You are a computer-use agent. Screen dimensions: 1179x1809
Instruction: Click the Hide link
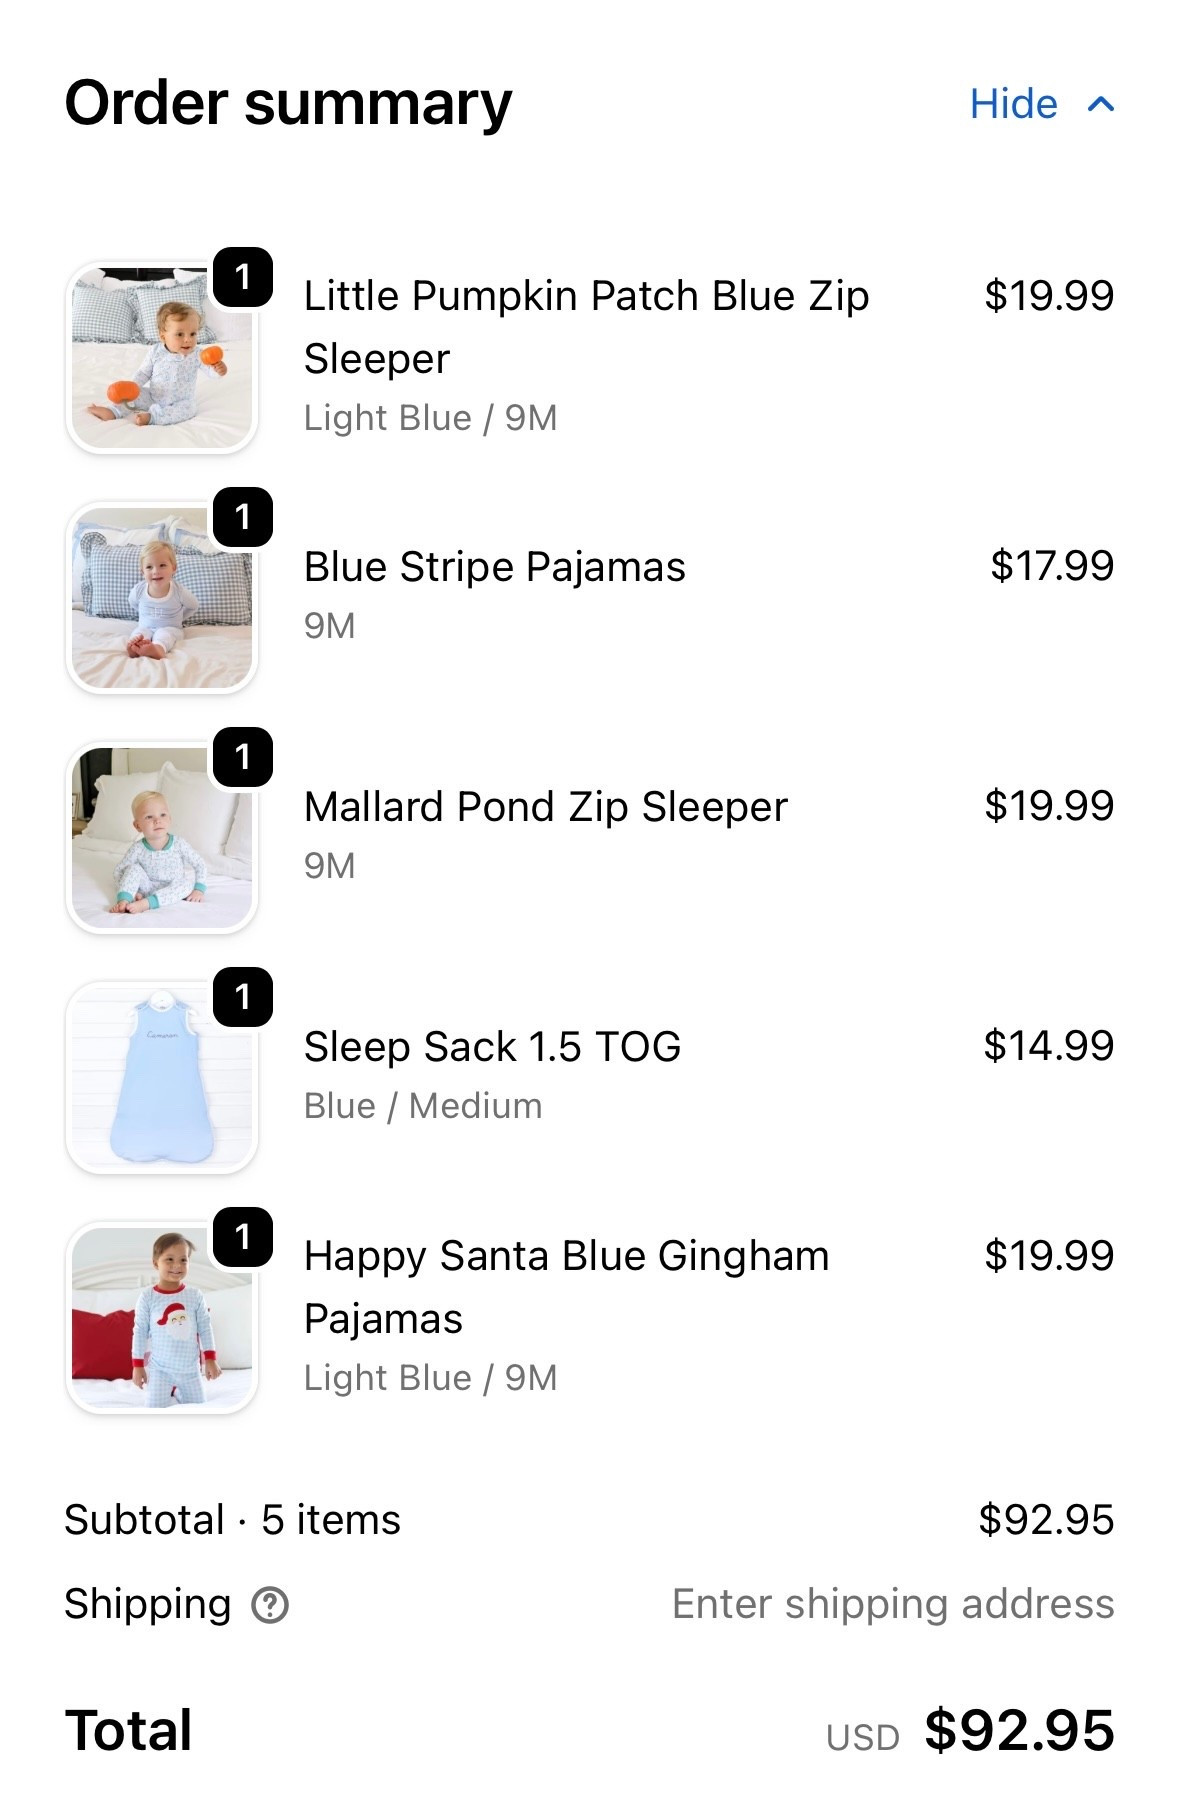click(1013, 104)
